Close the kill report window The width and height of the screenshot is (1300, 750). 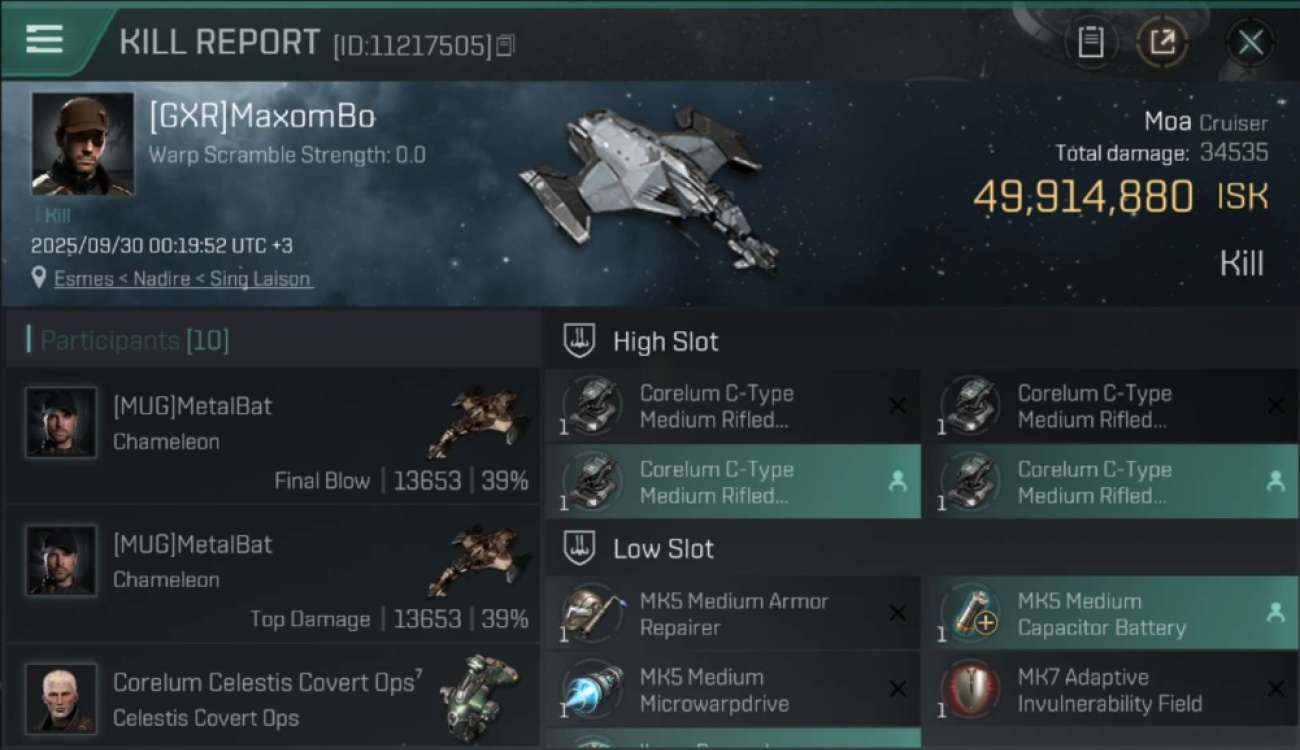point(1250,42)
